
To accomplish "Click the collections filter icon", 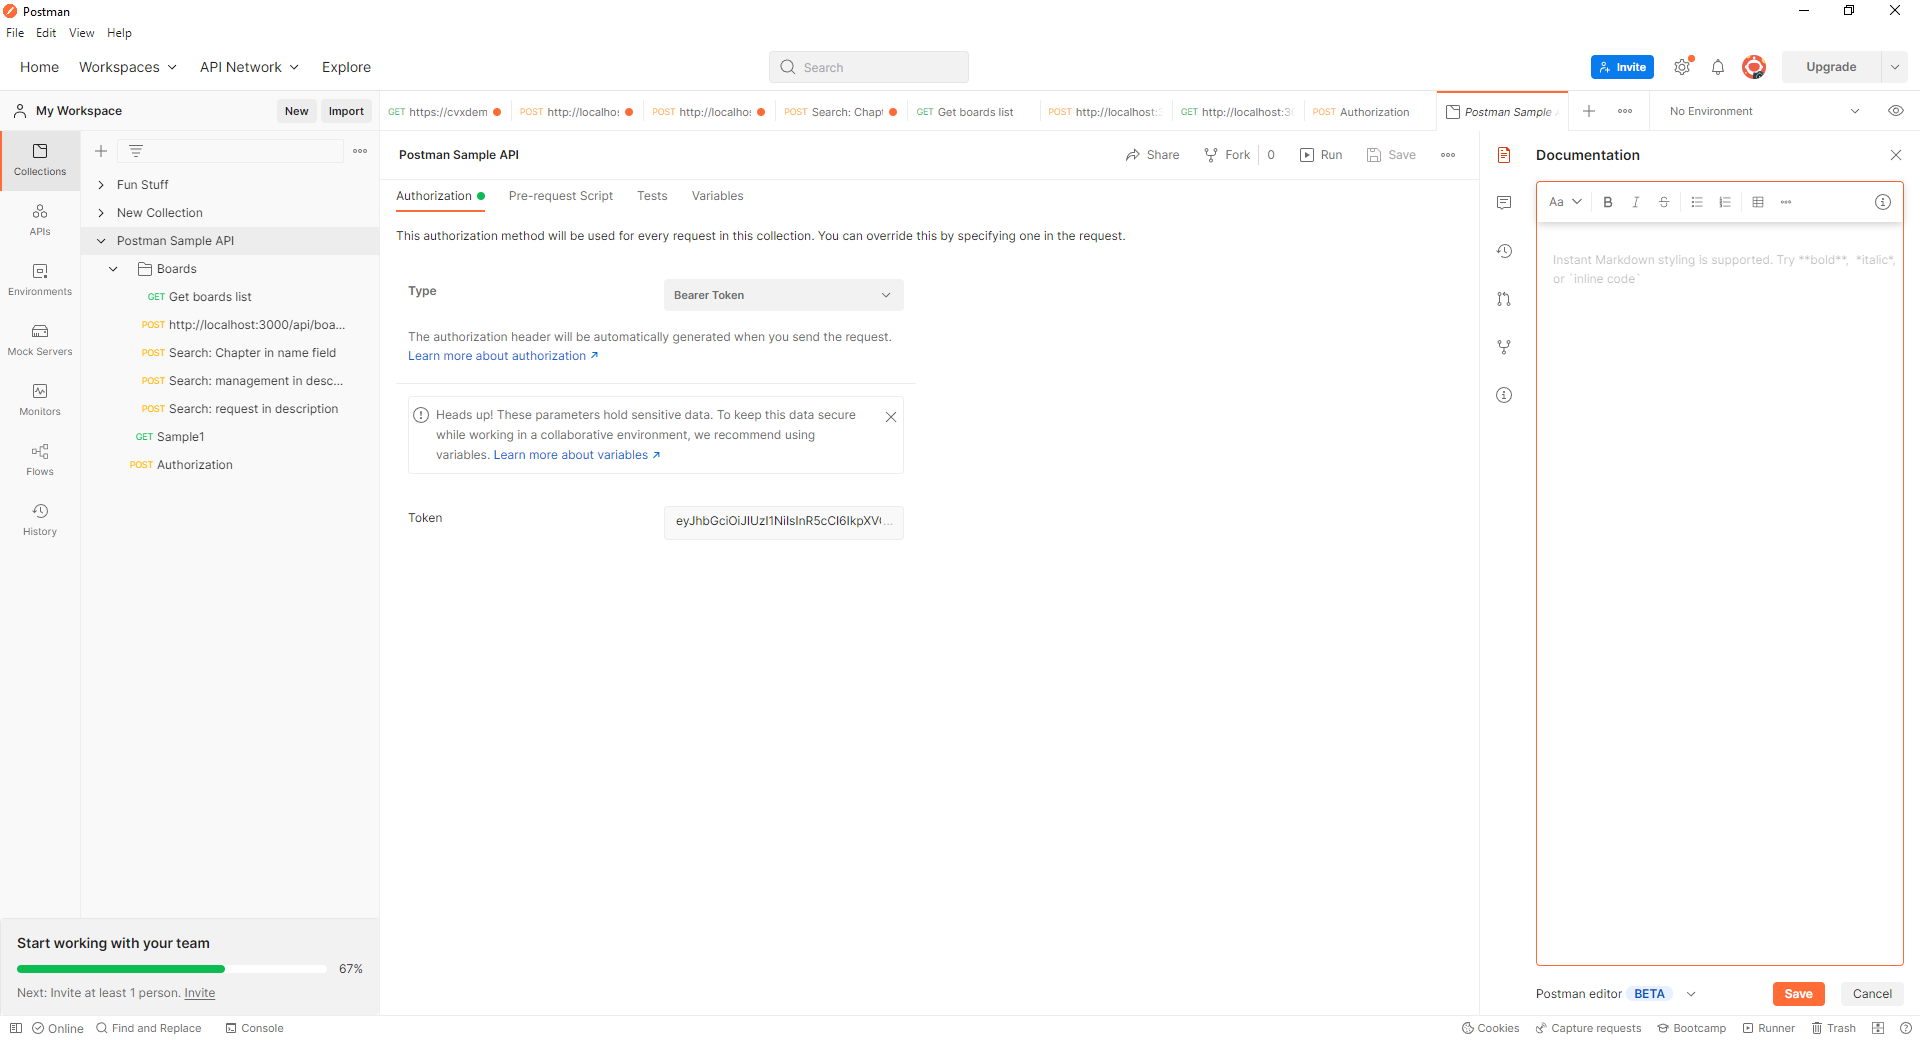I will [x=136, y=151].
